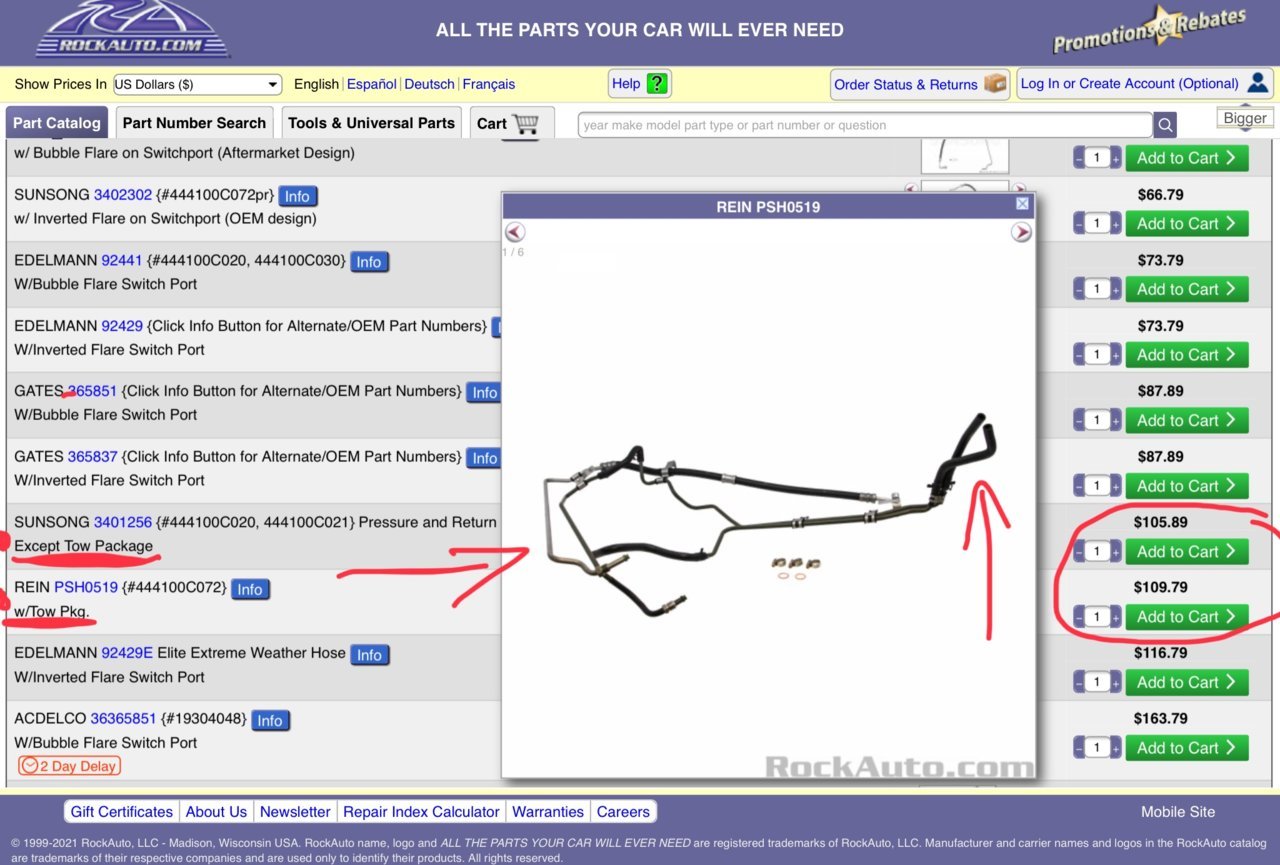Open Info for GATES 365851
The height and width of the screenshot is (865, 1280).
click(483, 392)
